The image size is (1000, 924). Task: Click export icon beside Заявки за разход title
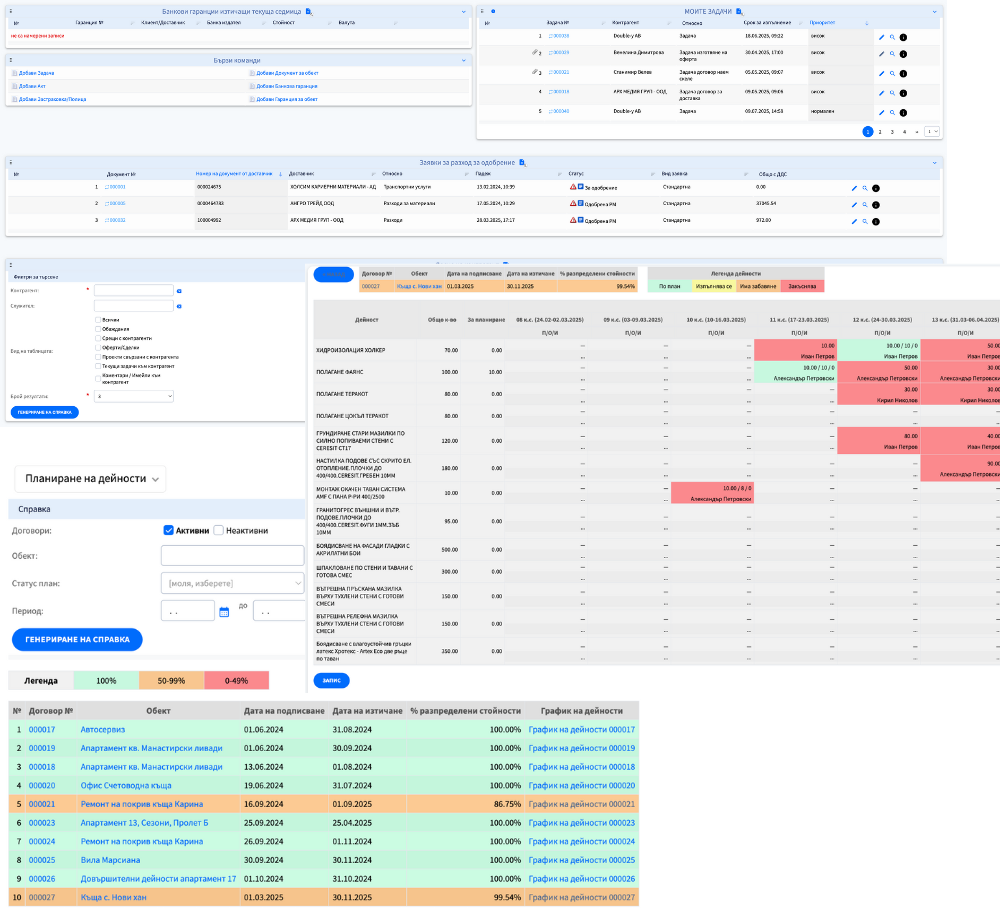click(x=522, y=162)
